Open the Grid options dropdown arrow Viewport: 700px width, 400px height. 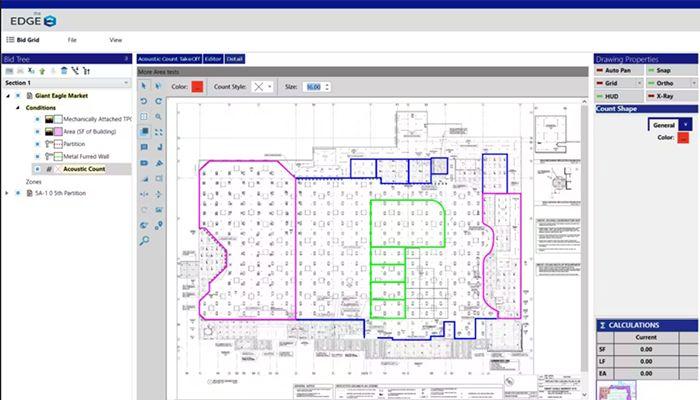[x=640, y=83]
